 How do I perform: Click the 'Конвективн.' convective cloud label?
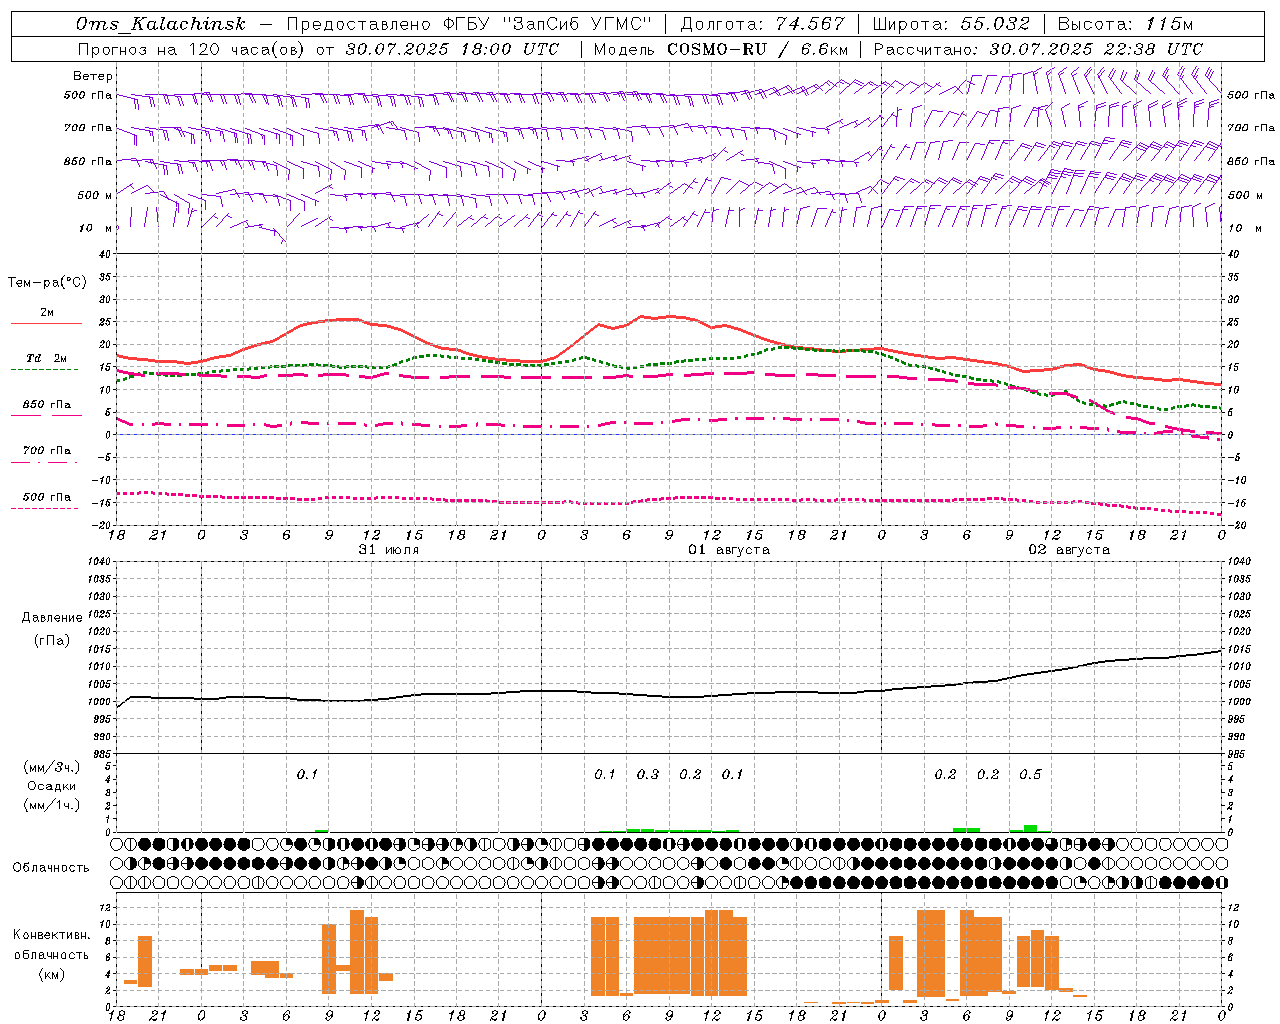51,934
